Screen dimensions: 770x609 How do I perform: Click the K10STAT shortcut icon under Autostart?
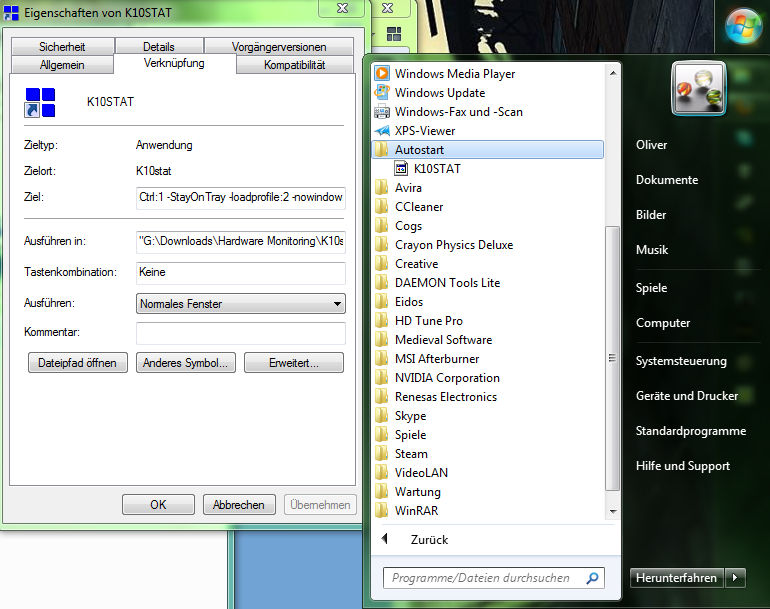401,168
